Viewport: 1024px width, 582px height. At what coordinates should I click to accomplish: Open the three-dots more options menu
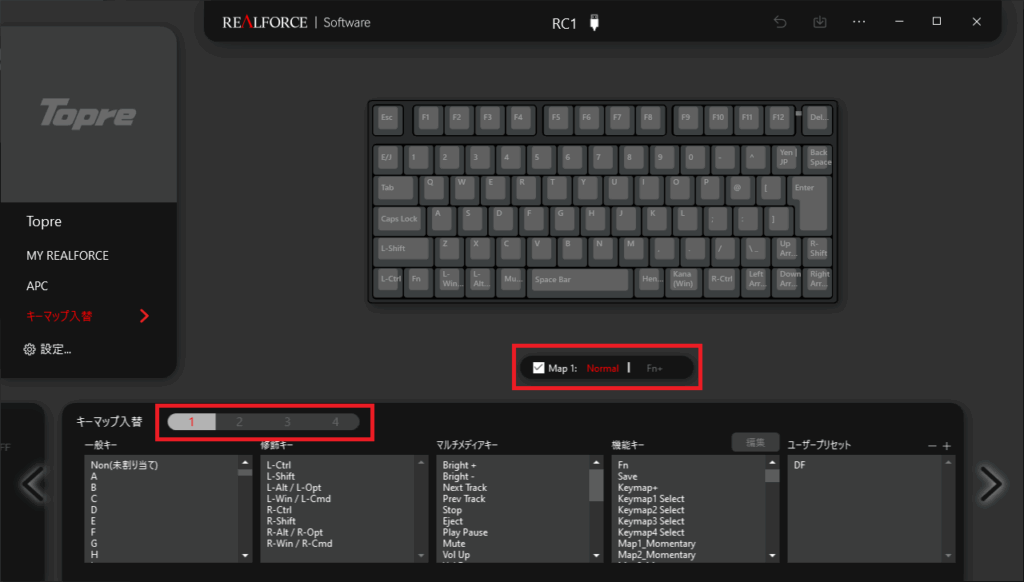(859, 22)
